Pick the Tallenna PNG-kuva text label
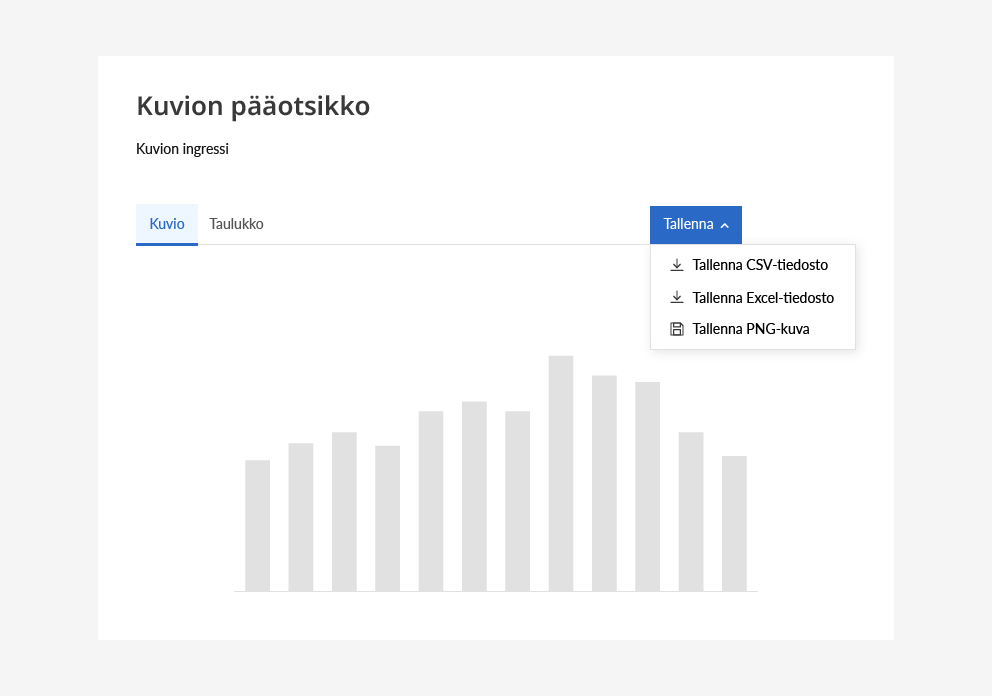The image size is (992, 696). tap(751, 329)
